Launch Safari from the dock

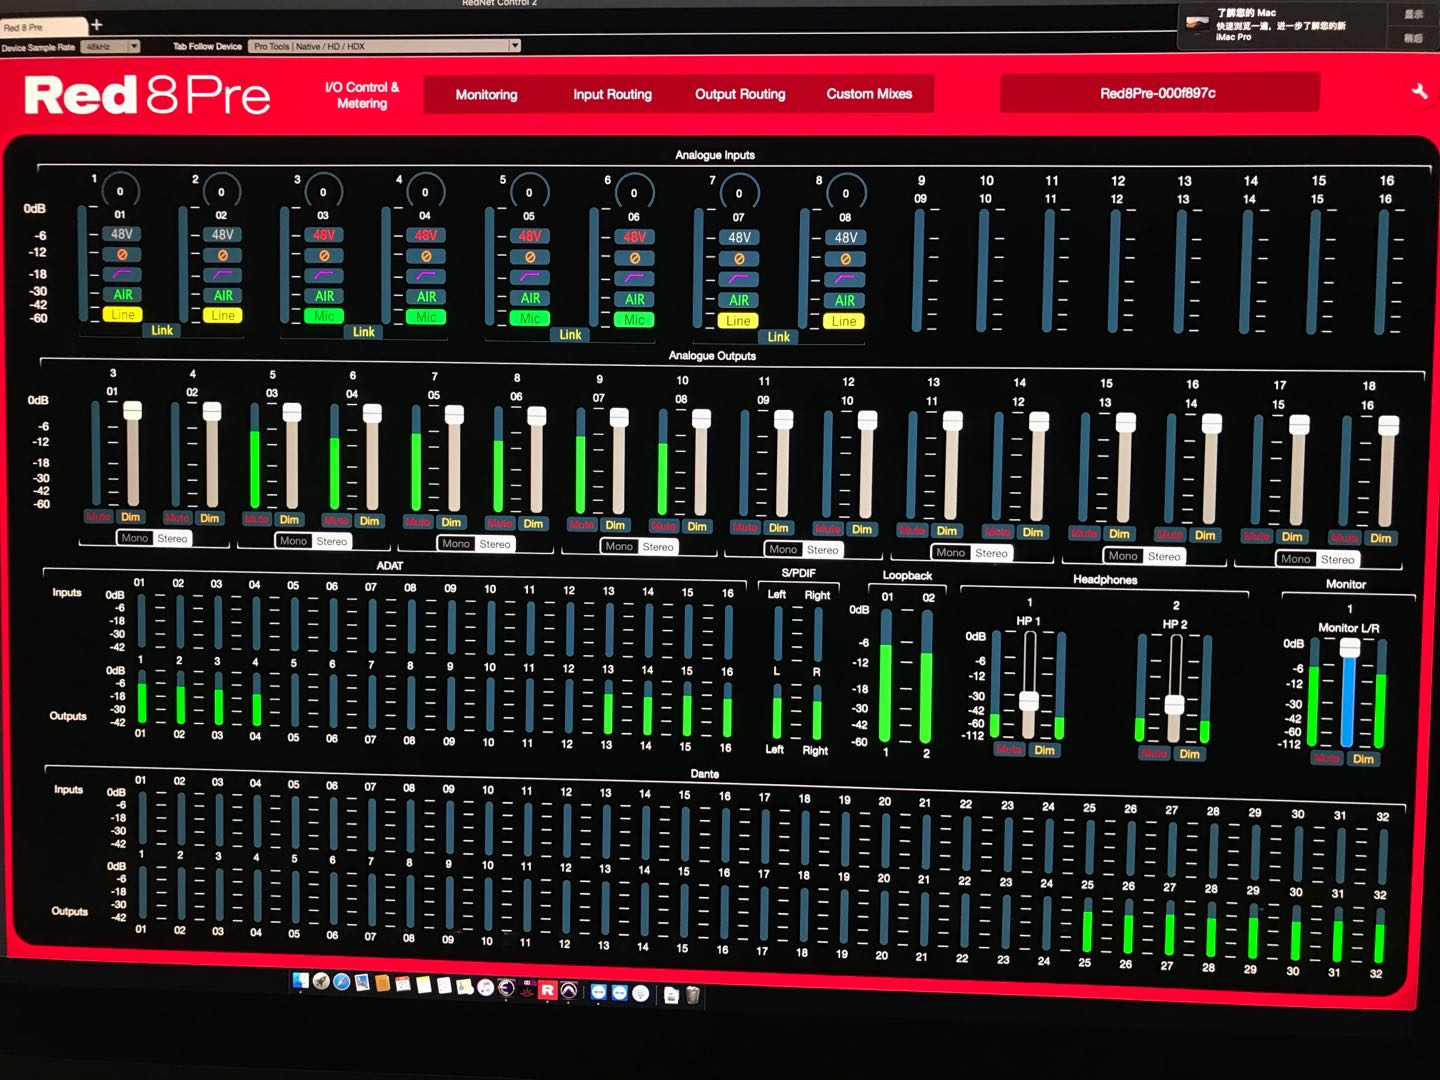tap(341, 982)
